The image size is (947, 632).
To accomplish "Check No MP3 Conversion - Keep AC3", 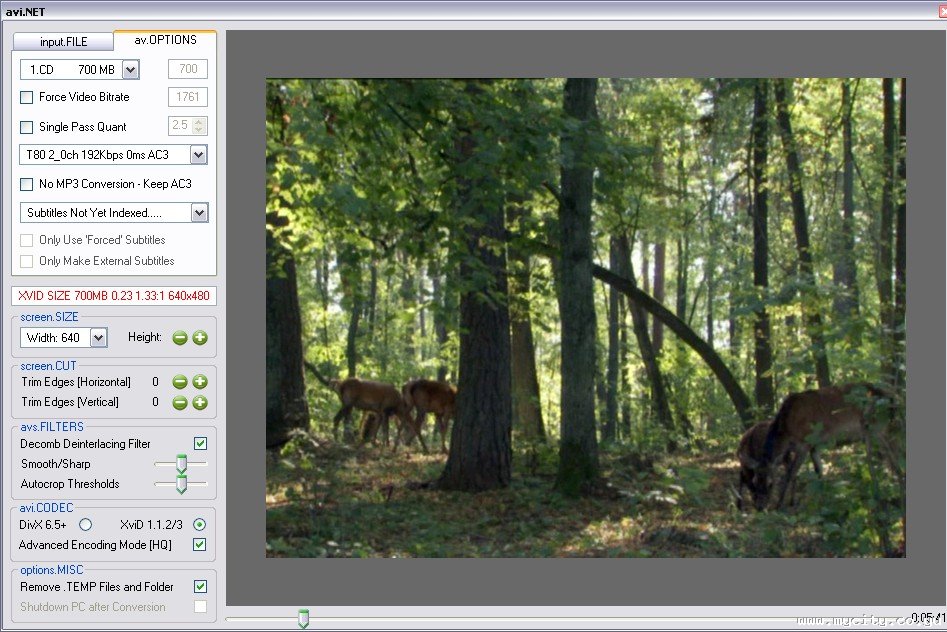I will (27, 184).
